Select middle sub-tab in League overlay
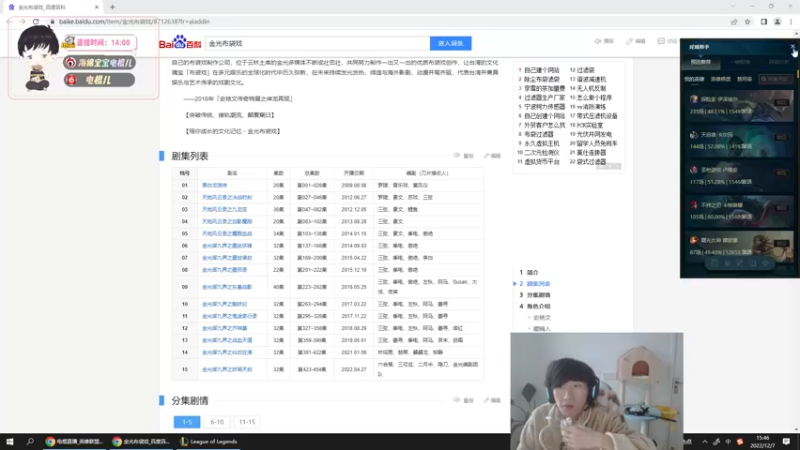 coord(720,79)
